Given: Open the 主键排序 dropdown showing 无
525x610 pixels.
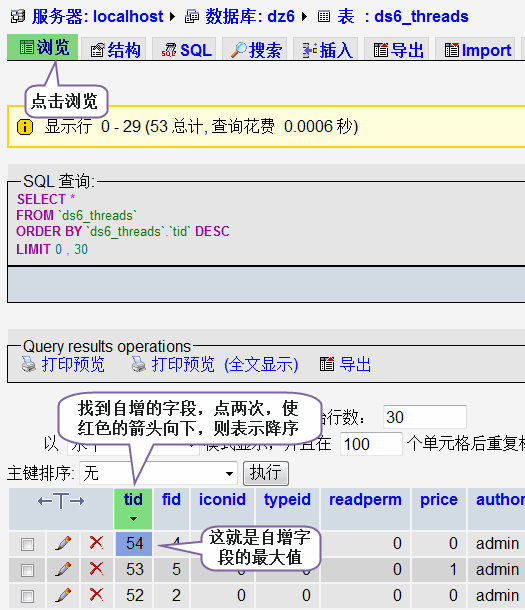Looking at the screenshot, I should coord(158,473).
